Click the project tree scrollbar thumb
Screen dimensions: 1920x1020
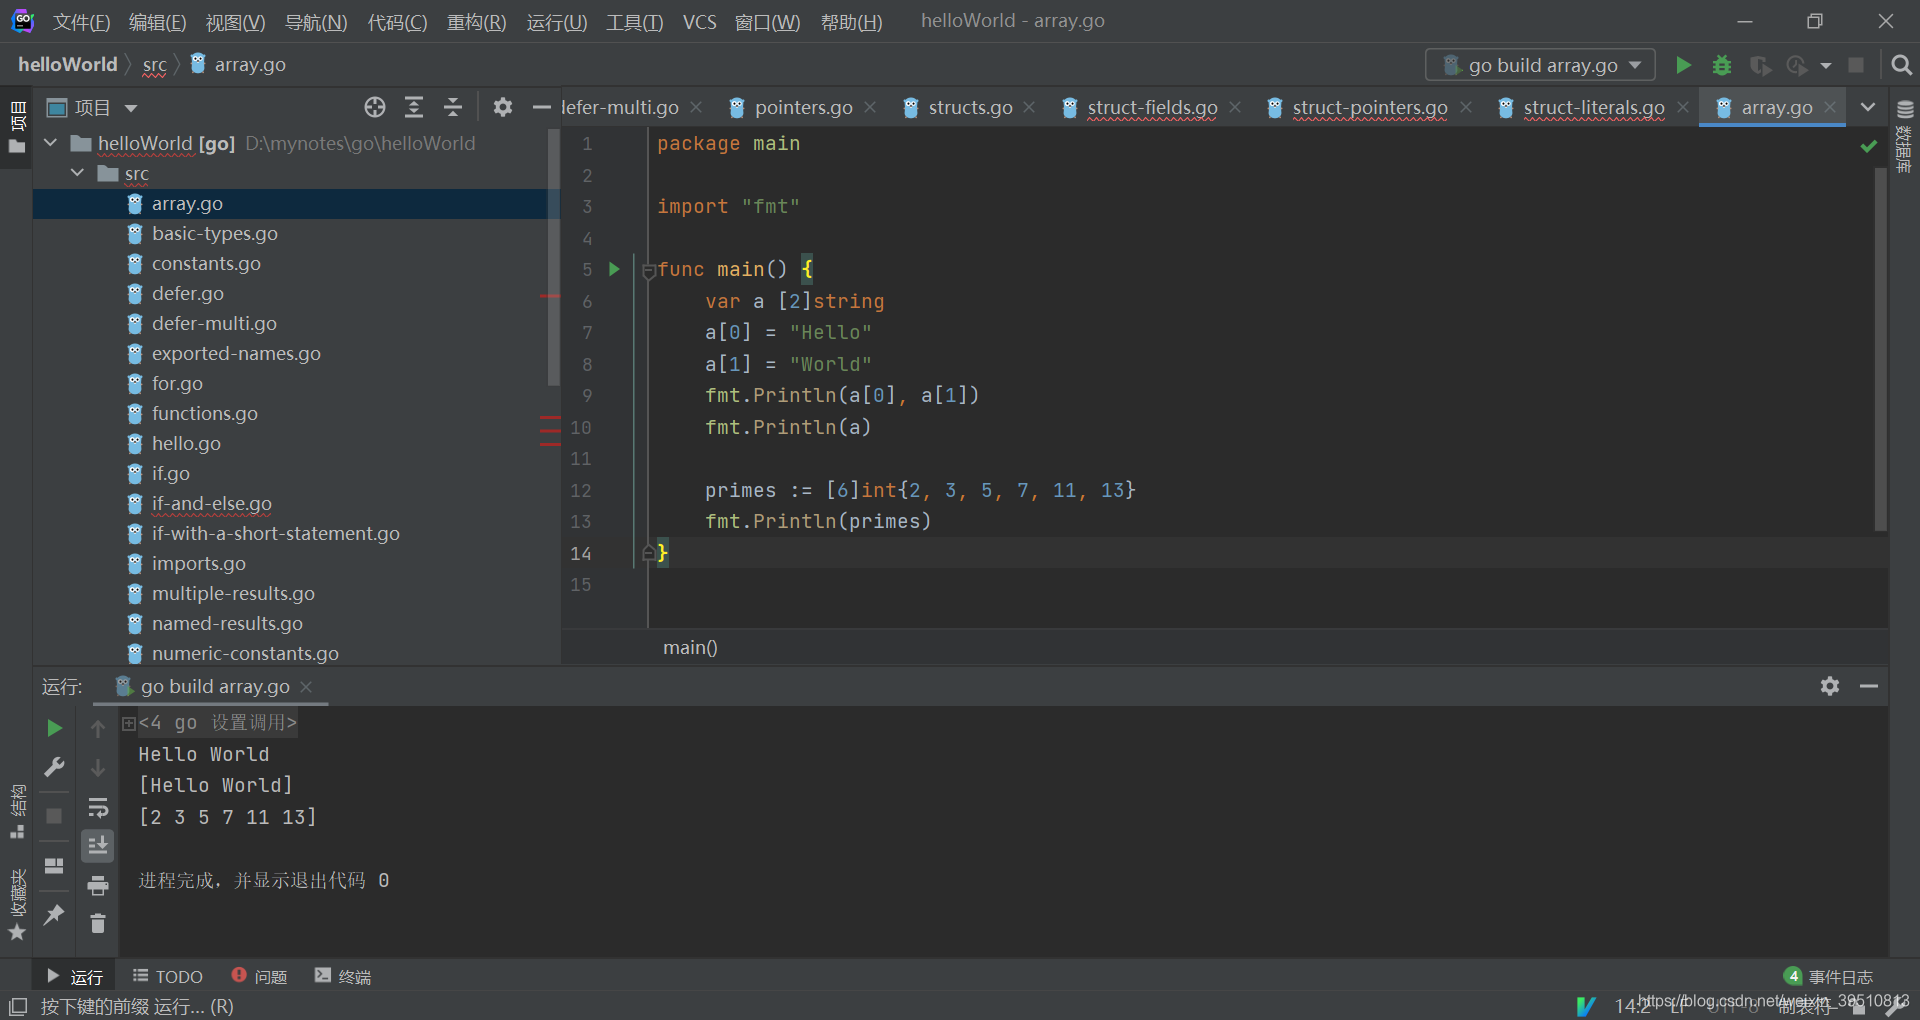[x=553, y=257]
